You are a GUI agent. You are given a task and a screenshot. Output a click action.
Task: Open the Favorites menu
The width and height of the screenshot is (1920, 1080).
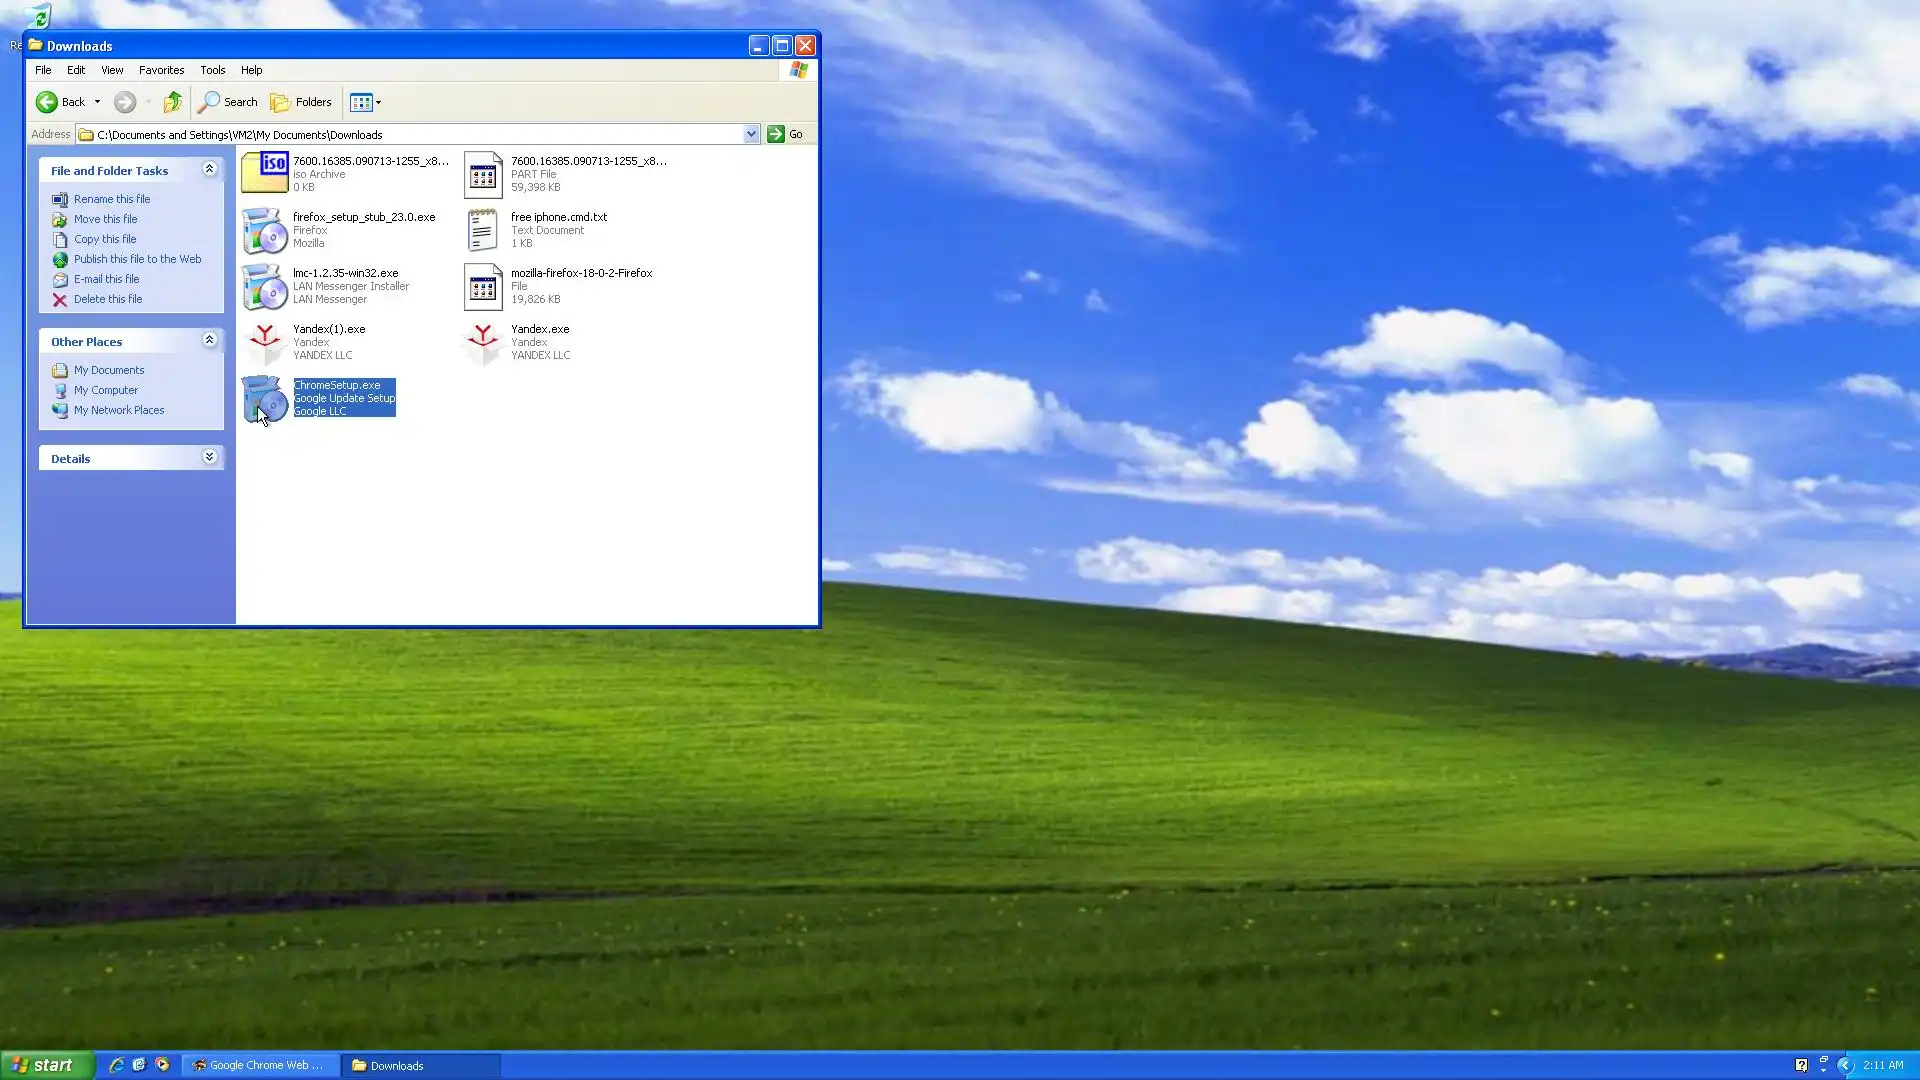pyautogui.click(x=161, y=70)
